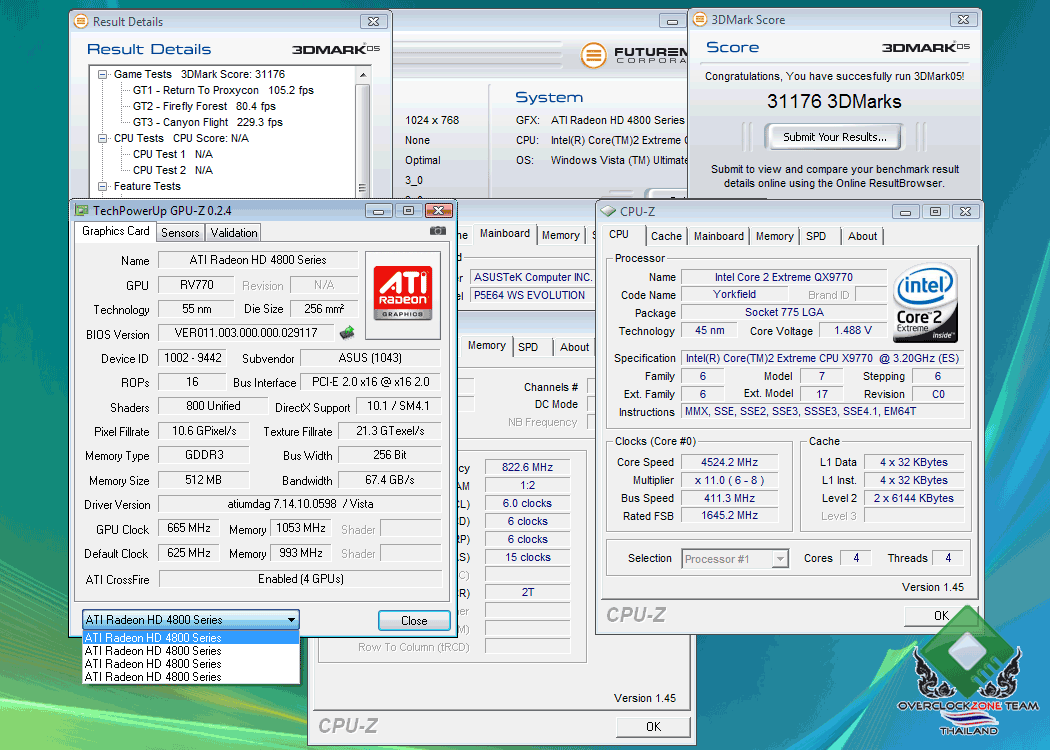The height and width of the screenshot is (750, 1050).
Task: Open SPD tab in front CPU-Z window
Action: point(816,236)
